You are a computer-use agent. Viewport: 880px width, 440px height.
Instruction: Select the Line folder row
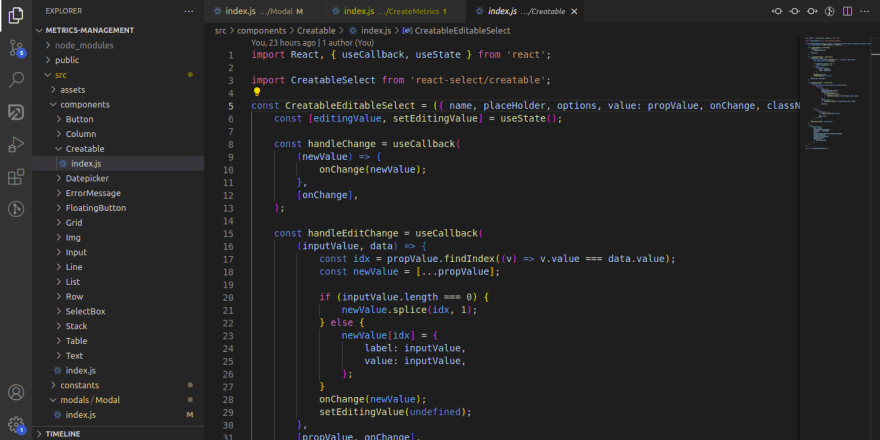[x=119, y=267]
